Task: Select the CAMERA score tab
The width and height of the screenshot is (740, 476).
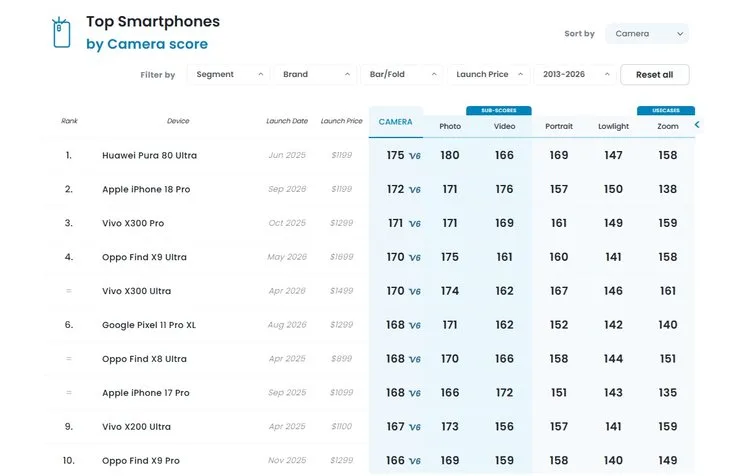Action: point(395,122)
